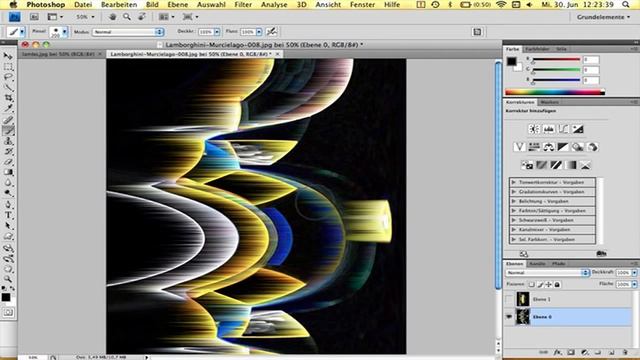Select the Rectangular Marquee tool
This screenshot has height=360, width=640.
[8, 66]
